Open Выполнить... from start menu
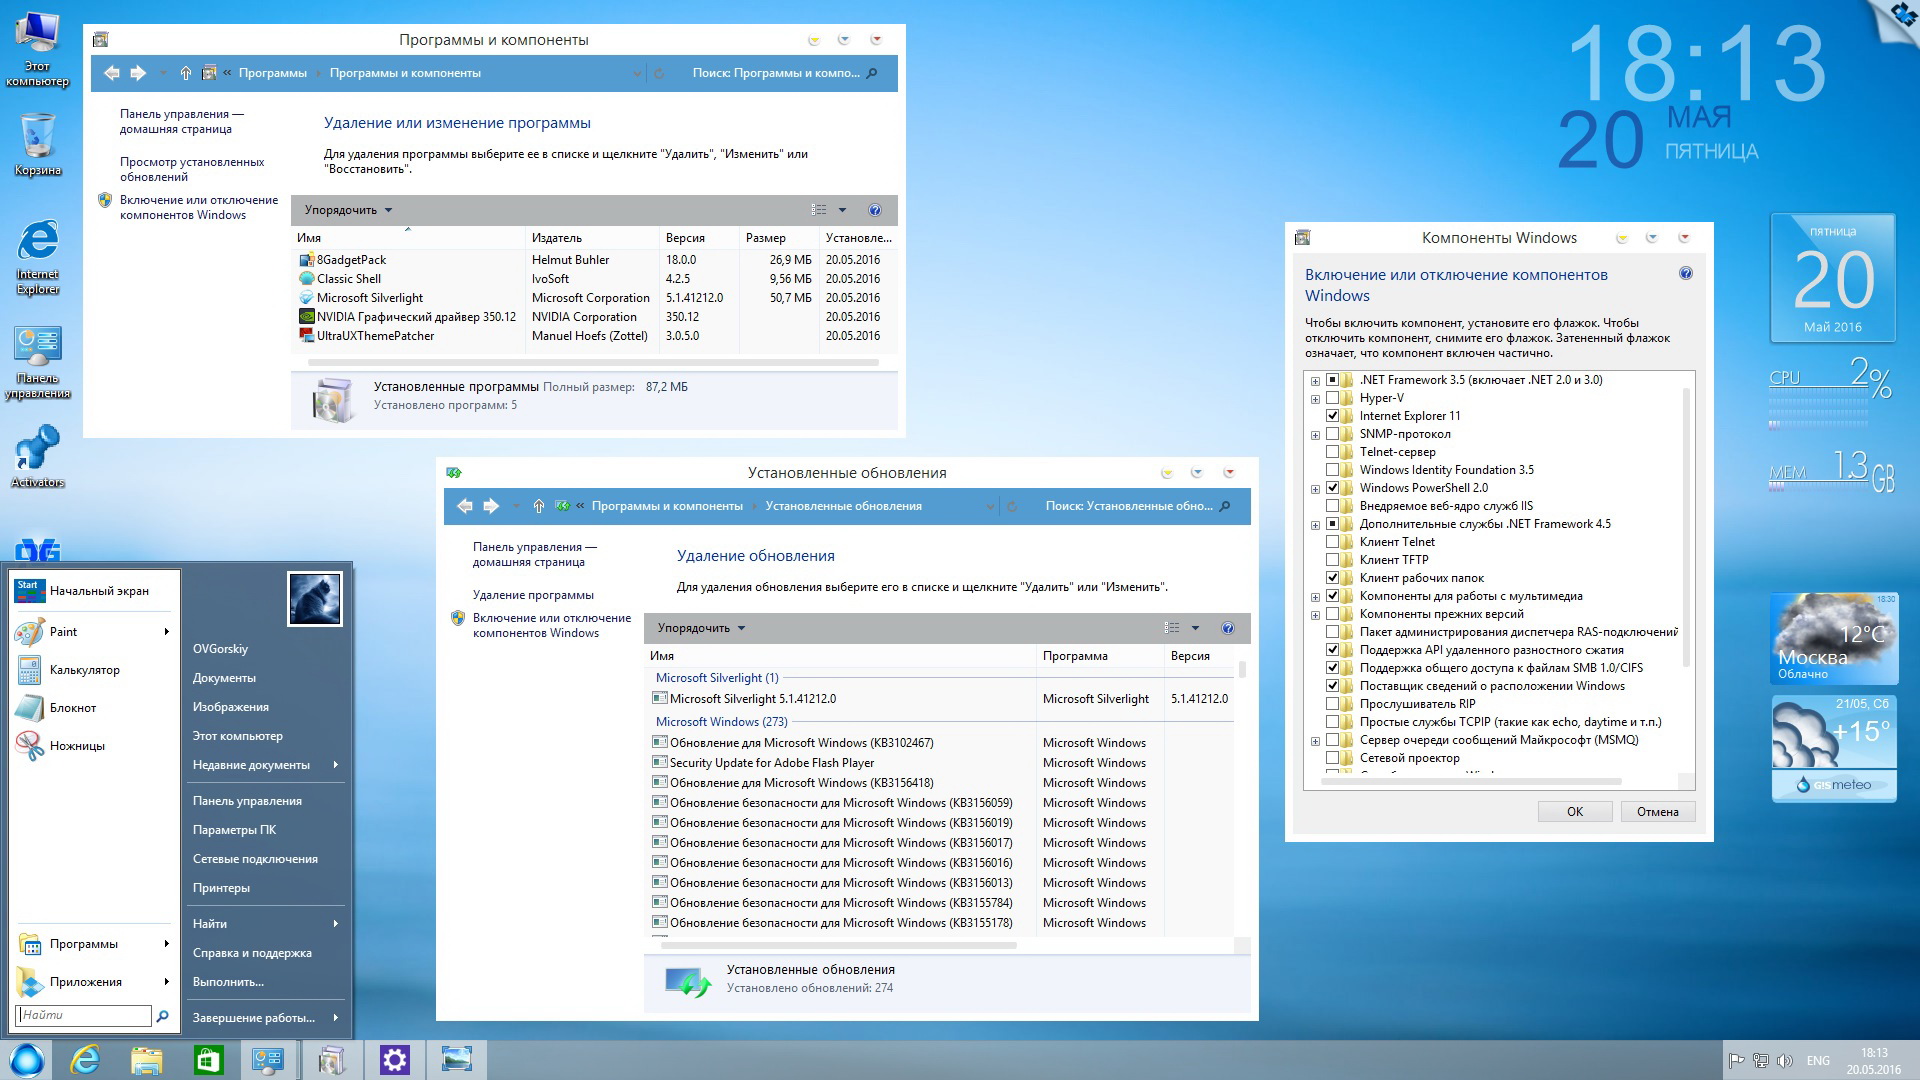1920x1080 pixels. point(228,982)
